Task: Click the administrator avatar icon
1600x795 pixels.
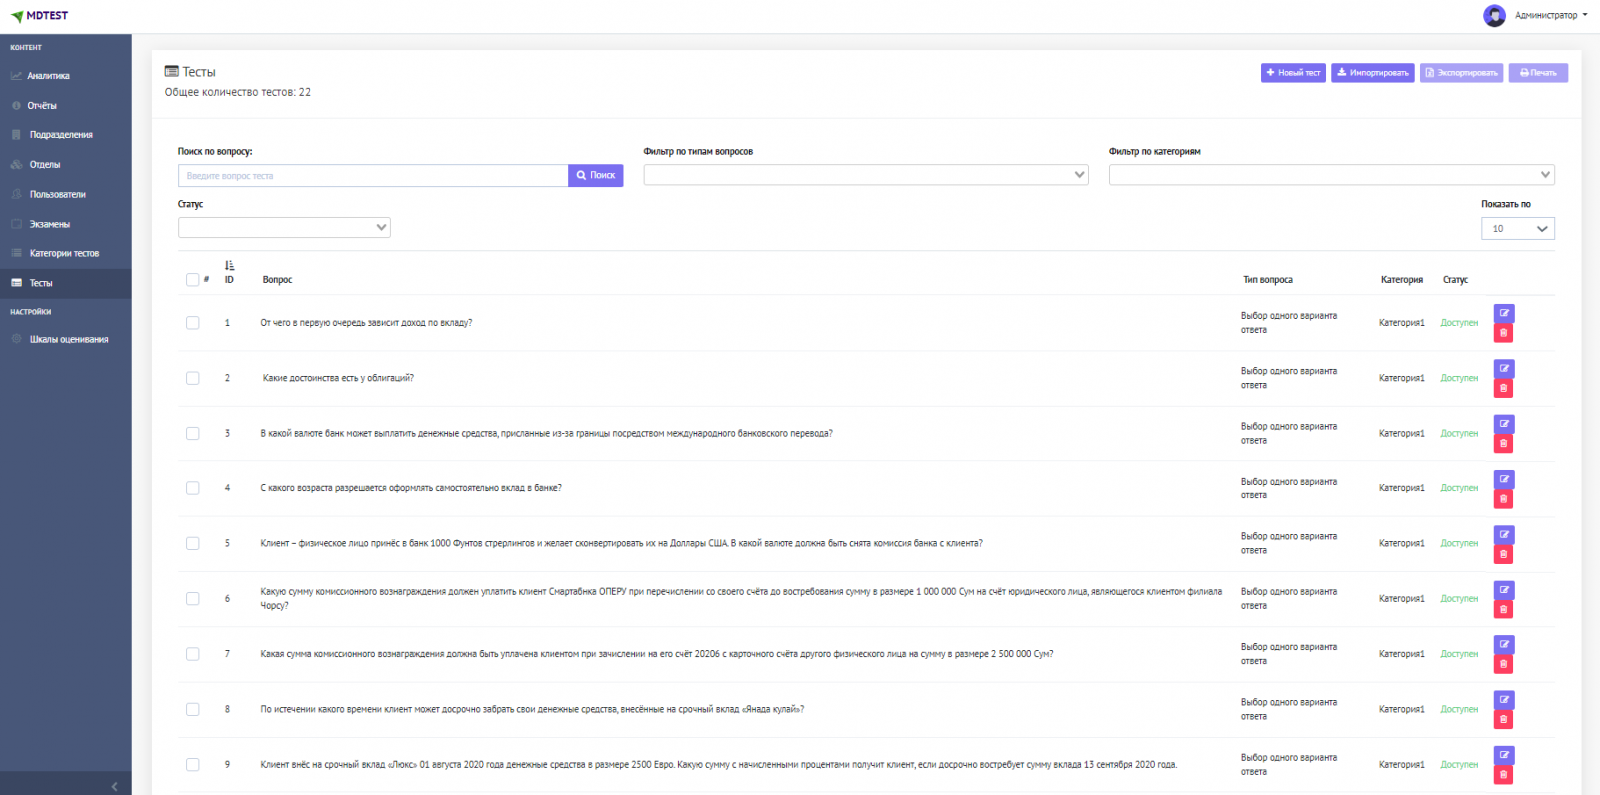Action: [x=1494, y=16]
